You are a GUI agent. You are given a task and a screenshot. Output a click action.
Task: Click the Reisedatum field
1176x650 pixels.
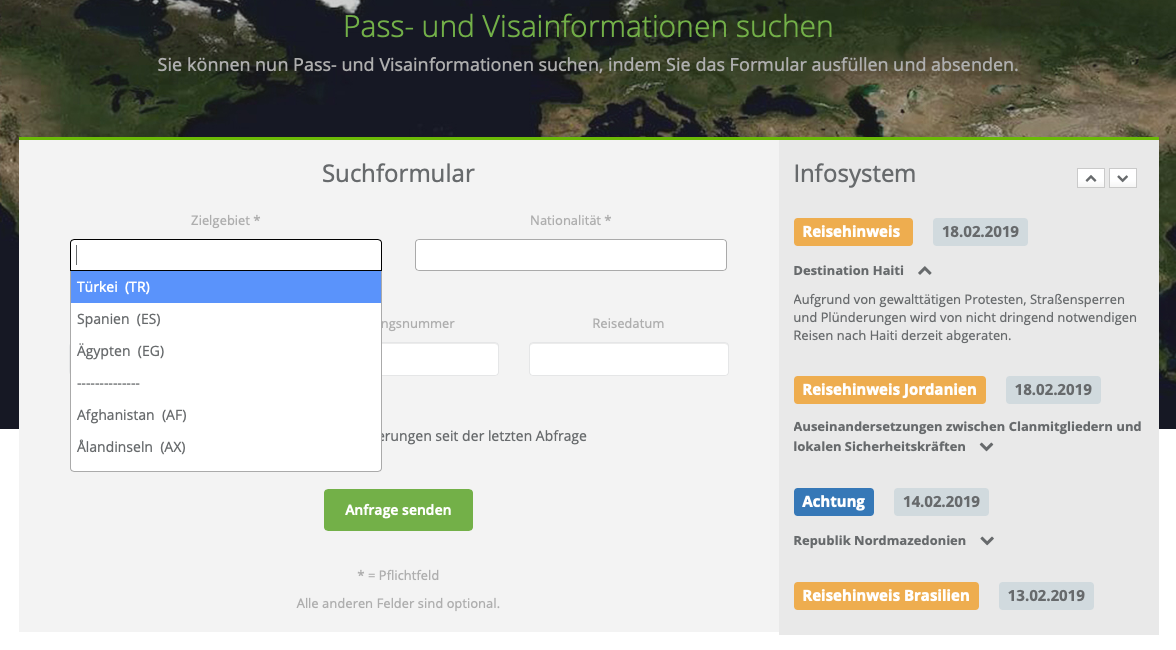[x=628, y=359]
